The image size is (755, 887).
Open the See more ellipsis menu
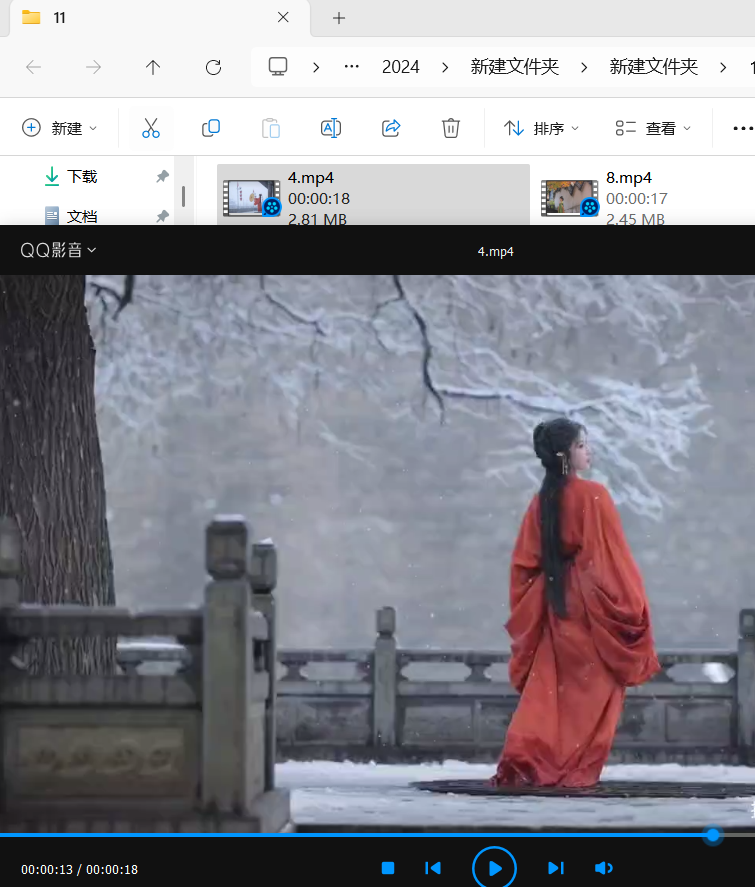click(x=743, y=128)
